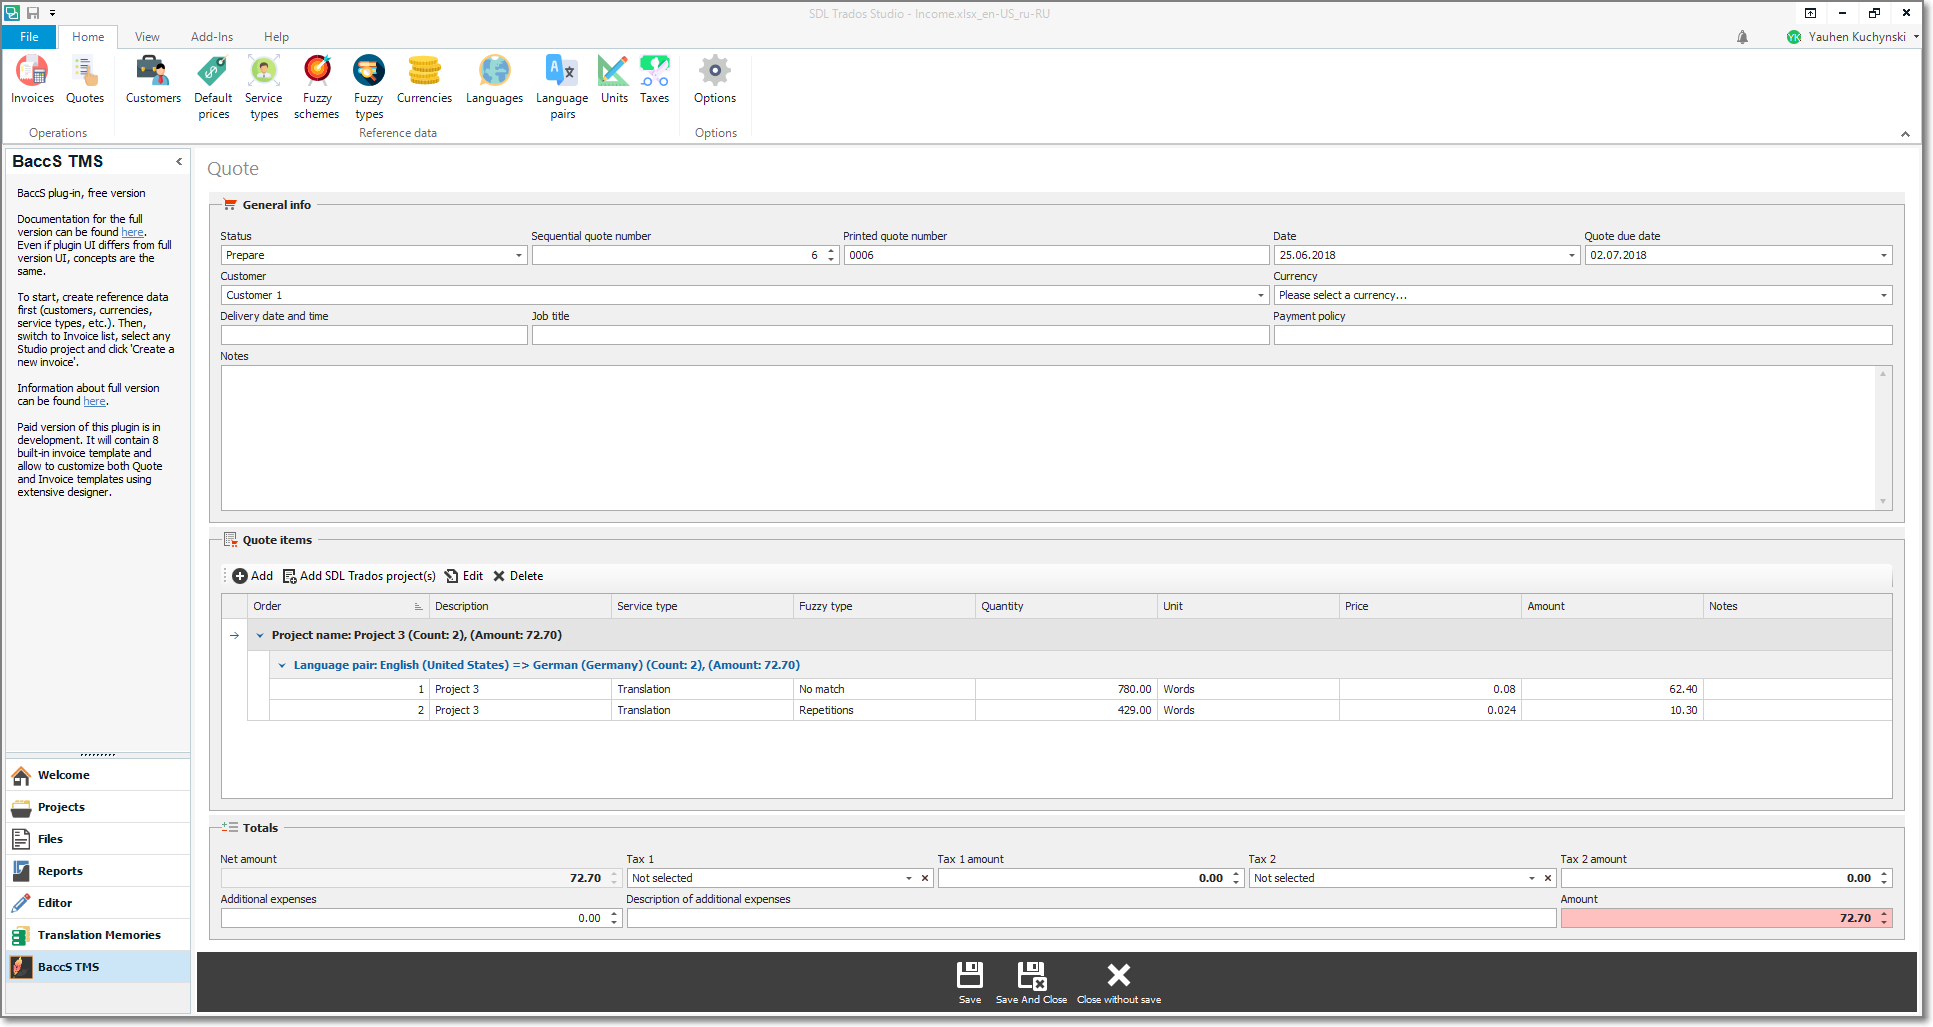This screenshot has height=1027, width=1933.
Task: Open the Taxes icon
Action: pos(655,80)
